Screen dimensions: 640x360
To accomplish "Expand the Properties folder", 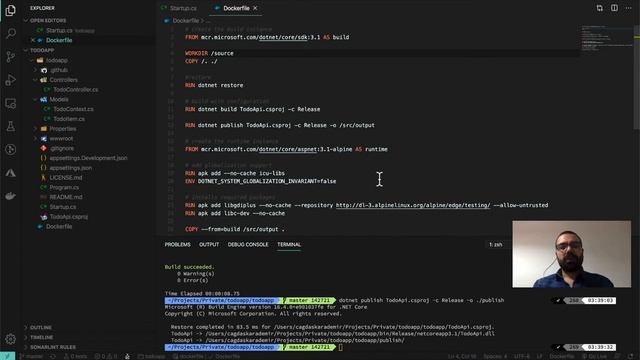I will tap(62, 129).
